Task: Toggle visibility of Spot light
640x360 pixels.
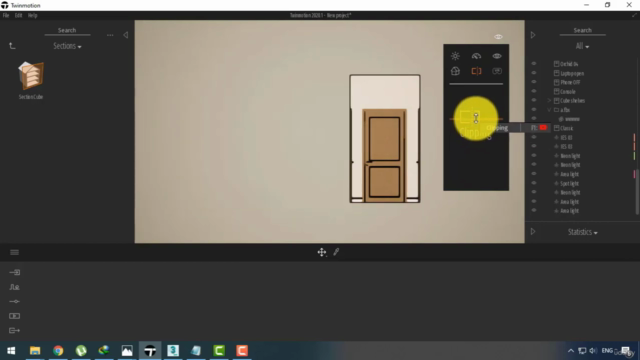Action: (x=534, y=183)
